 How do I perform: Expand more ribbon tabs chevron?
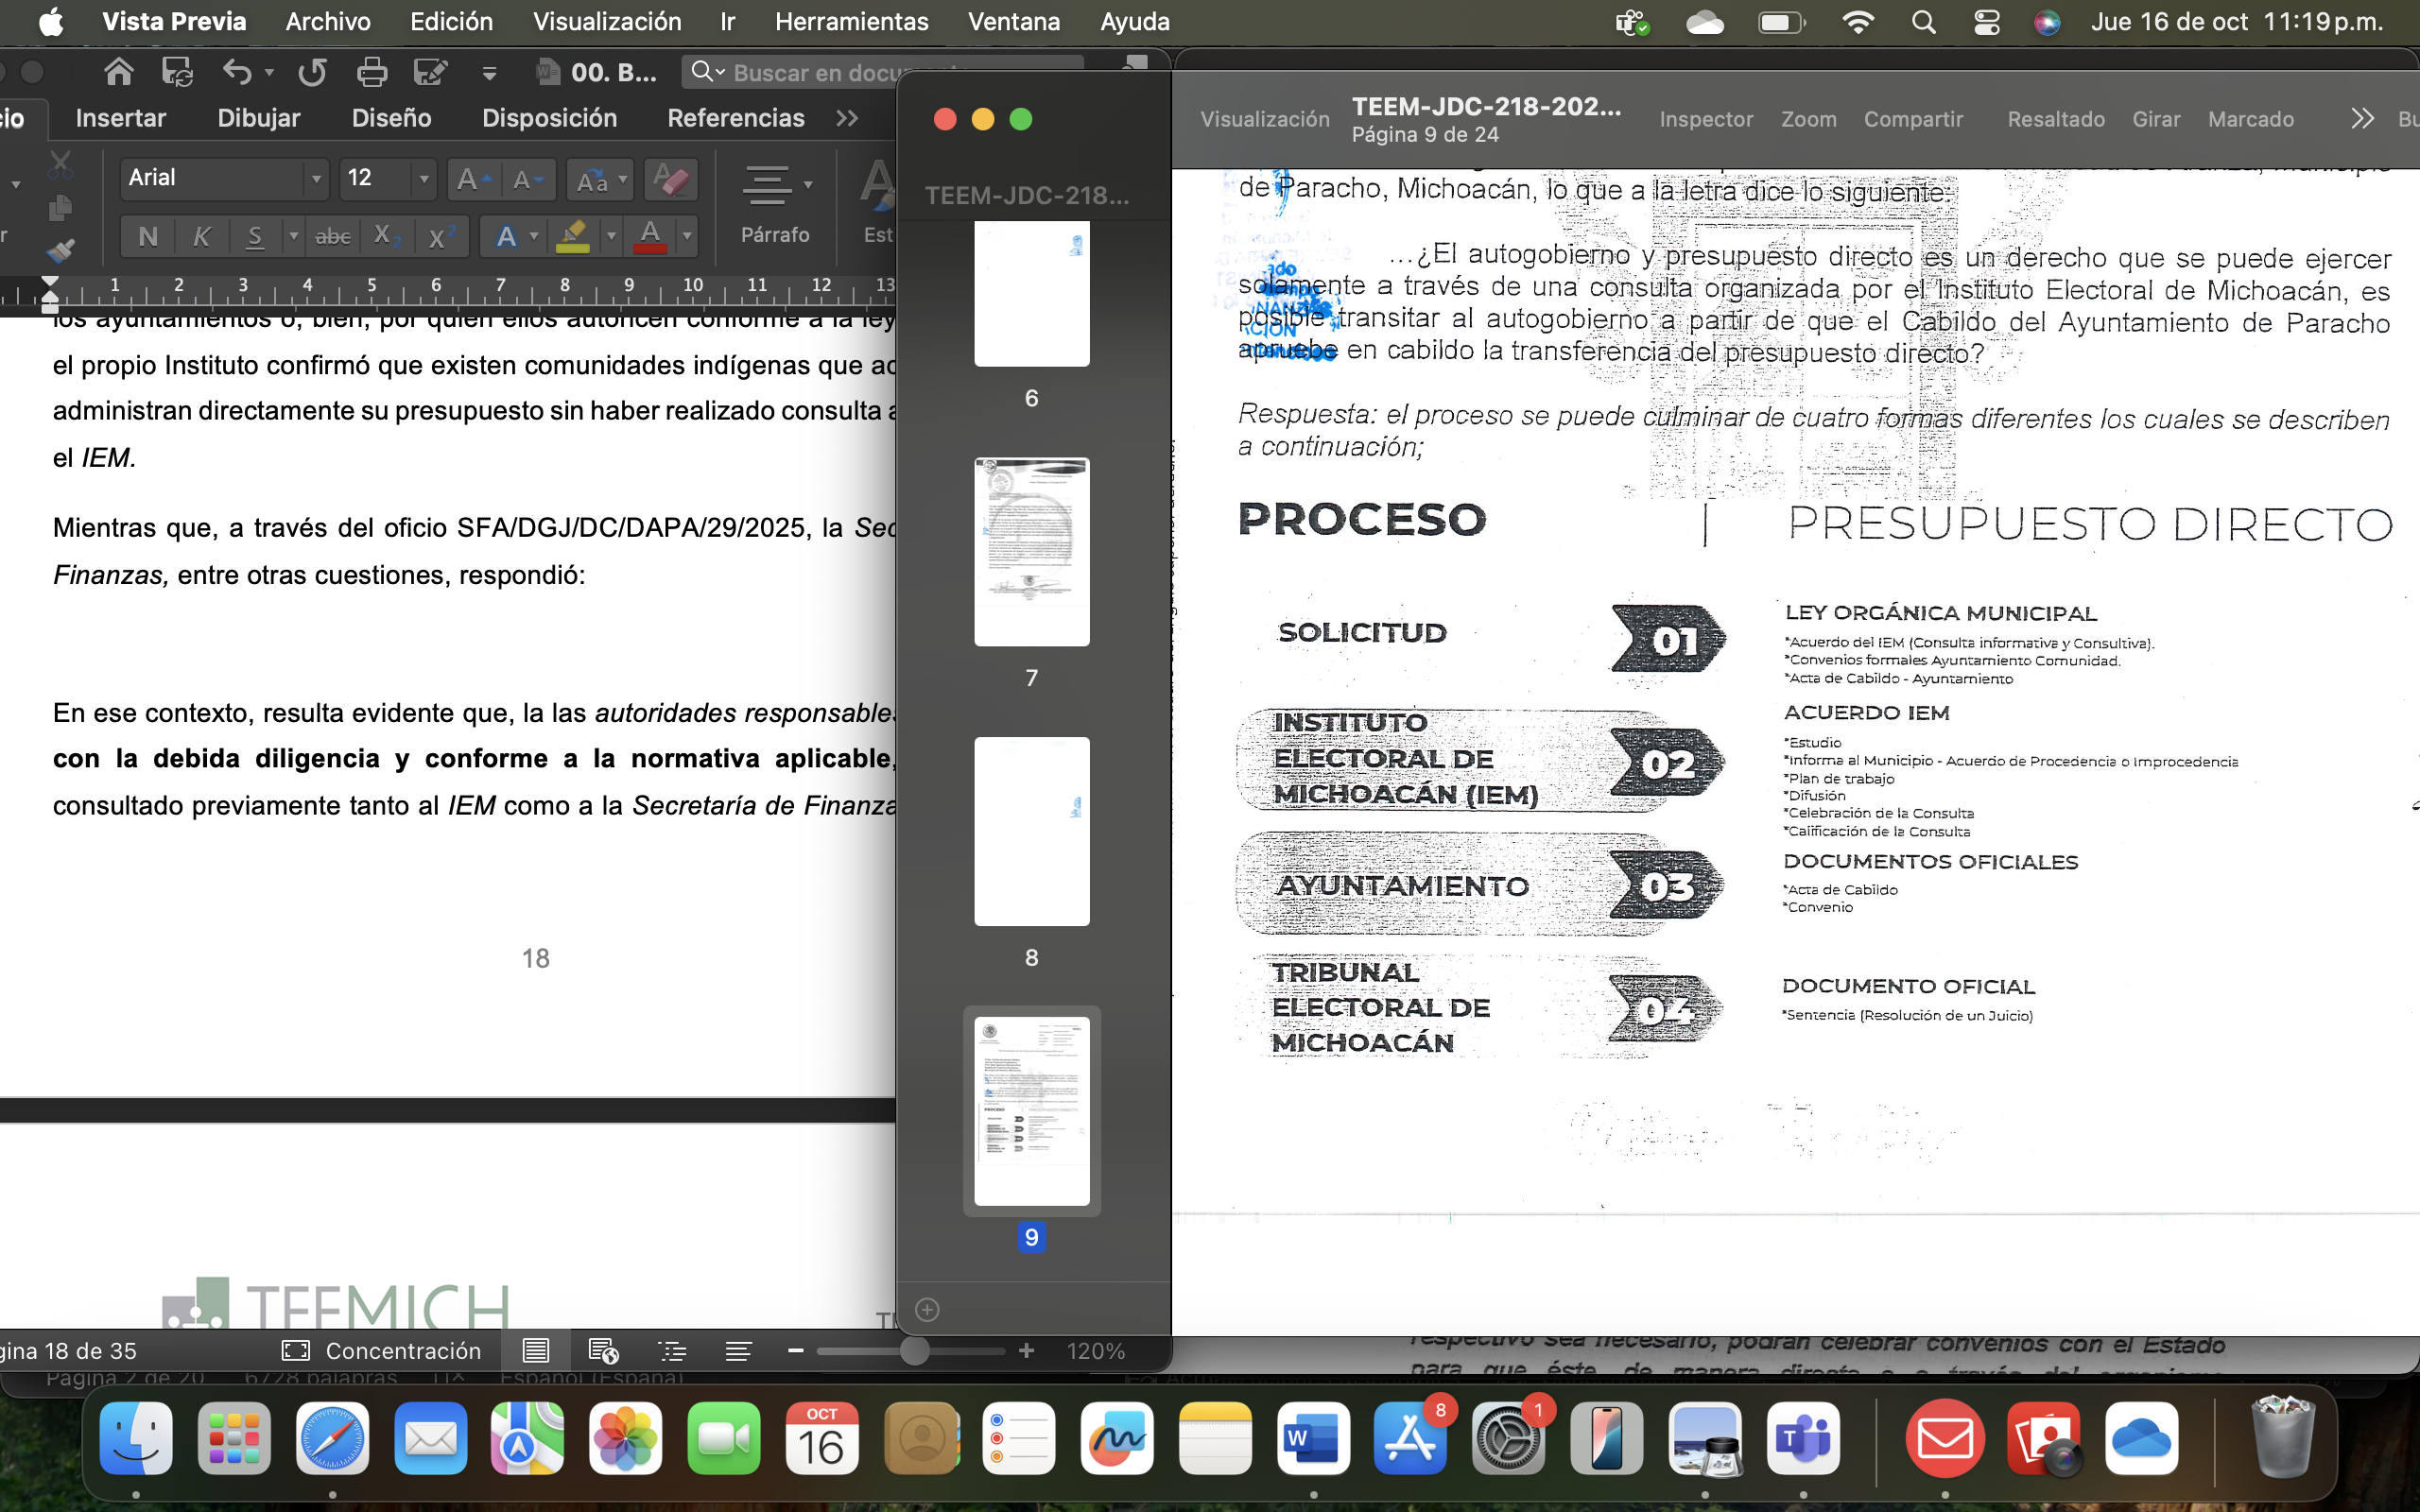pos(847,118)
